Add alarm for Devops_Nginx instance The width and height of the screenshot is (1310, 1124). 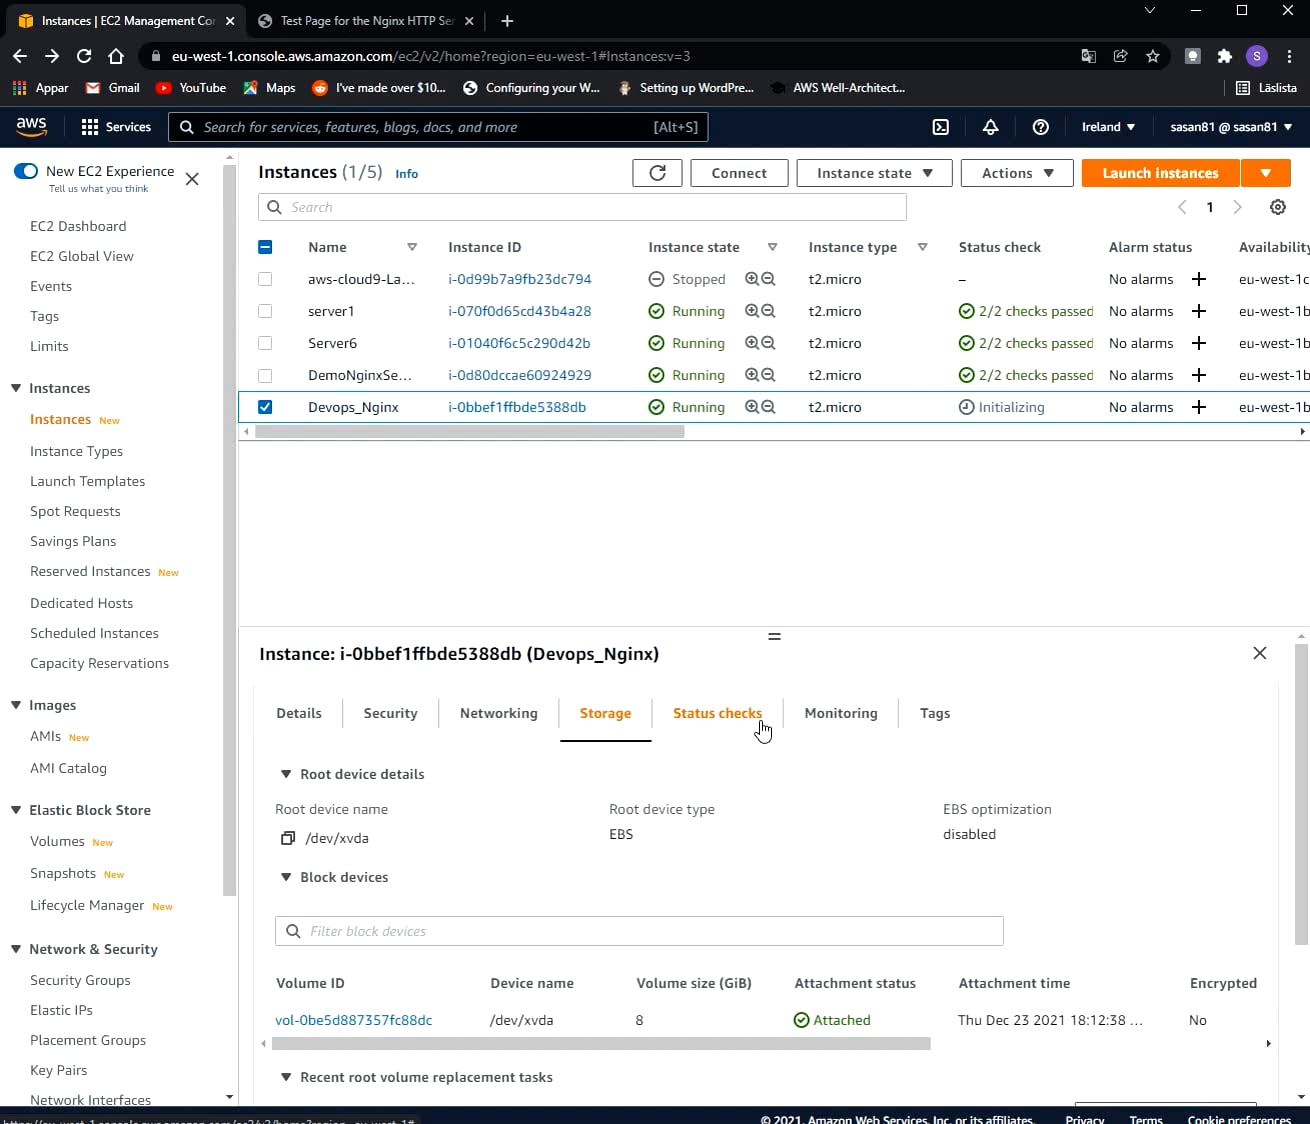point(1199,407)
